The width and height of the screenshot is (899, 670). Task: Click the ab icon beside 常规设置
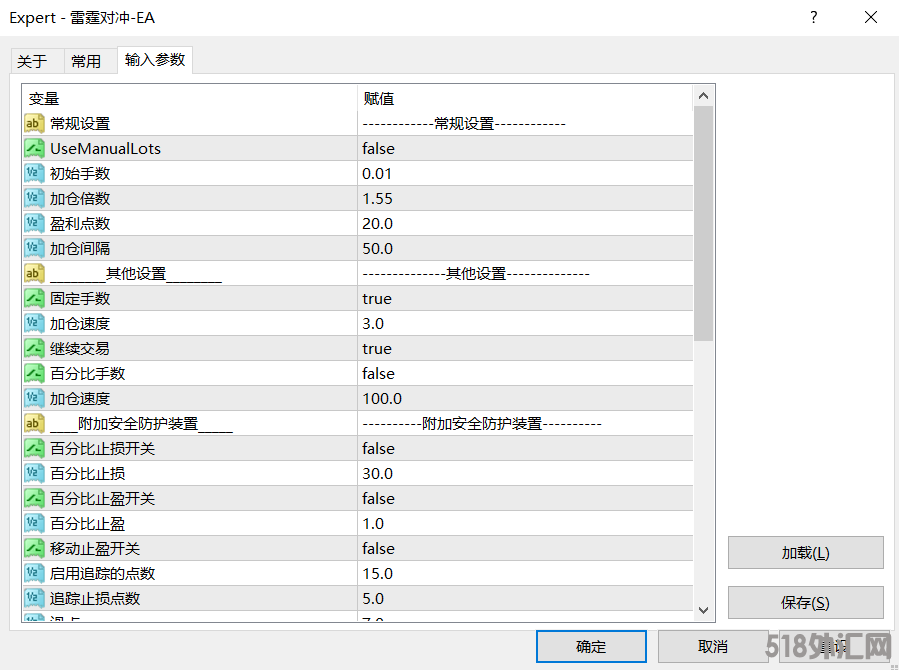tap(34, 123)
